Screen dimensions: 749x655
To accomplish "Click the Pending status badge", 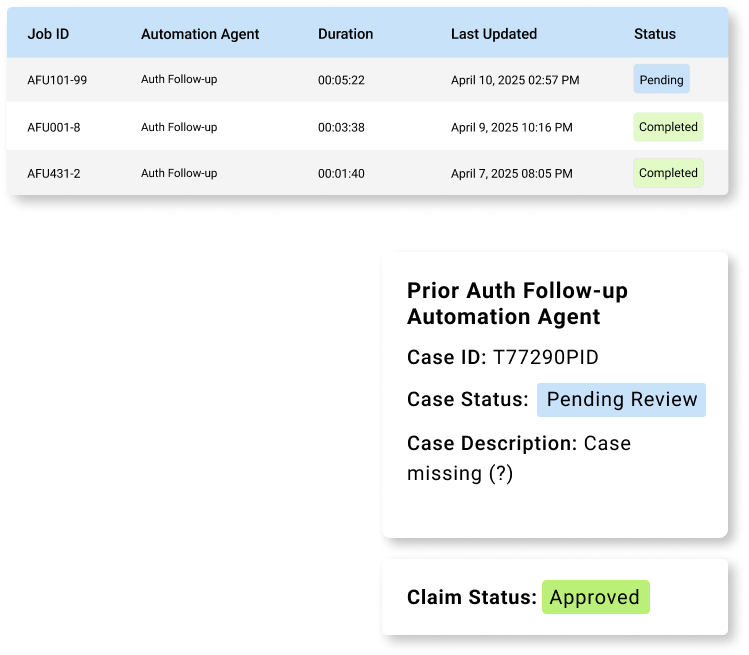I will pos(661,79).
